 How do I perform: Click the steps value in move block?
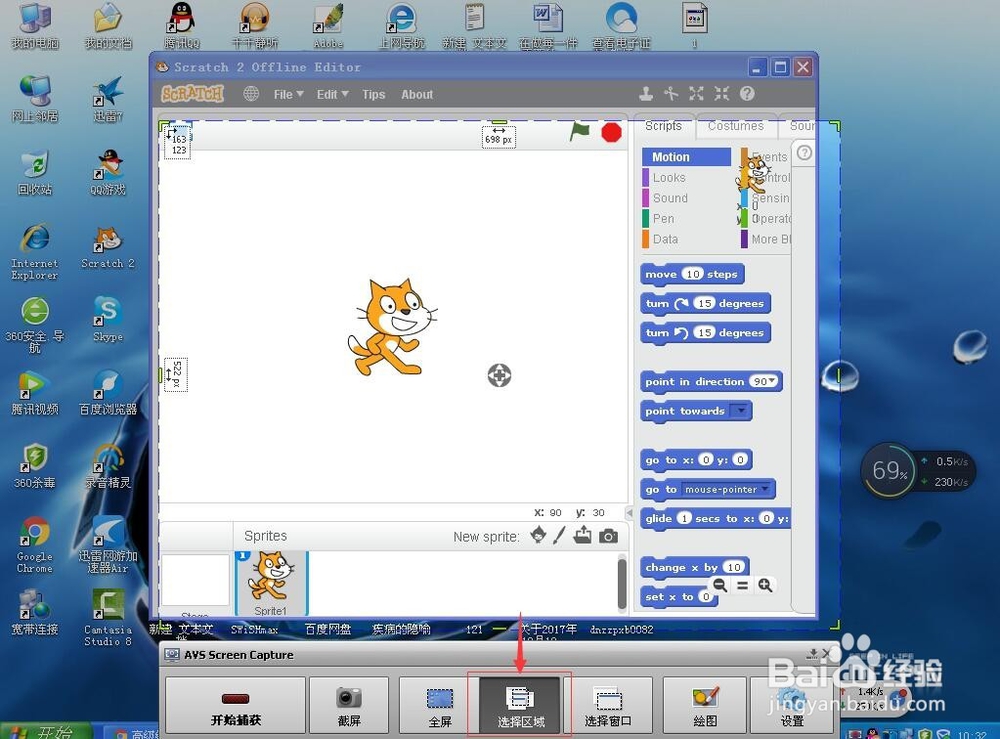click(693, 274)
